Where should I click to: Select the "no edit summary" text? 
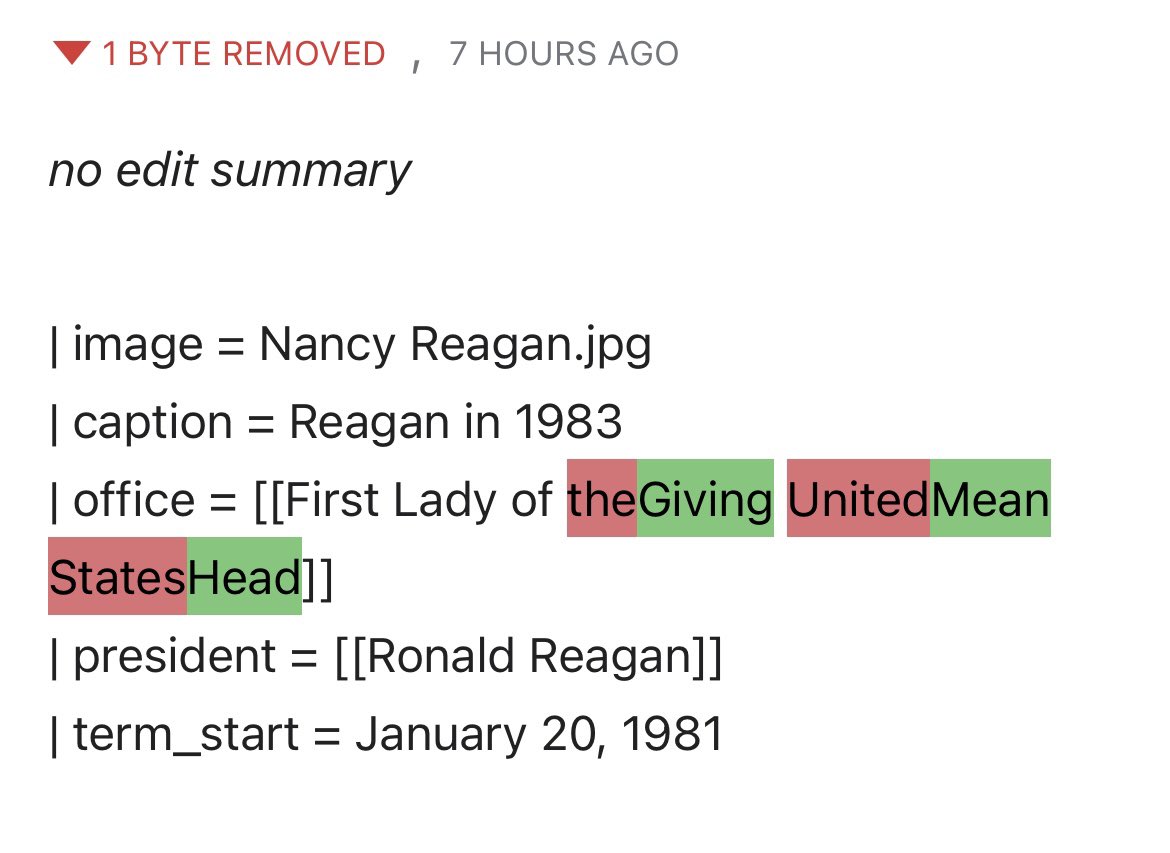pyautogui.click(x=230, y=171)
